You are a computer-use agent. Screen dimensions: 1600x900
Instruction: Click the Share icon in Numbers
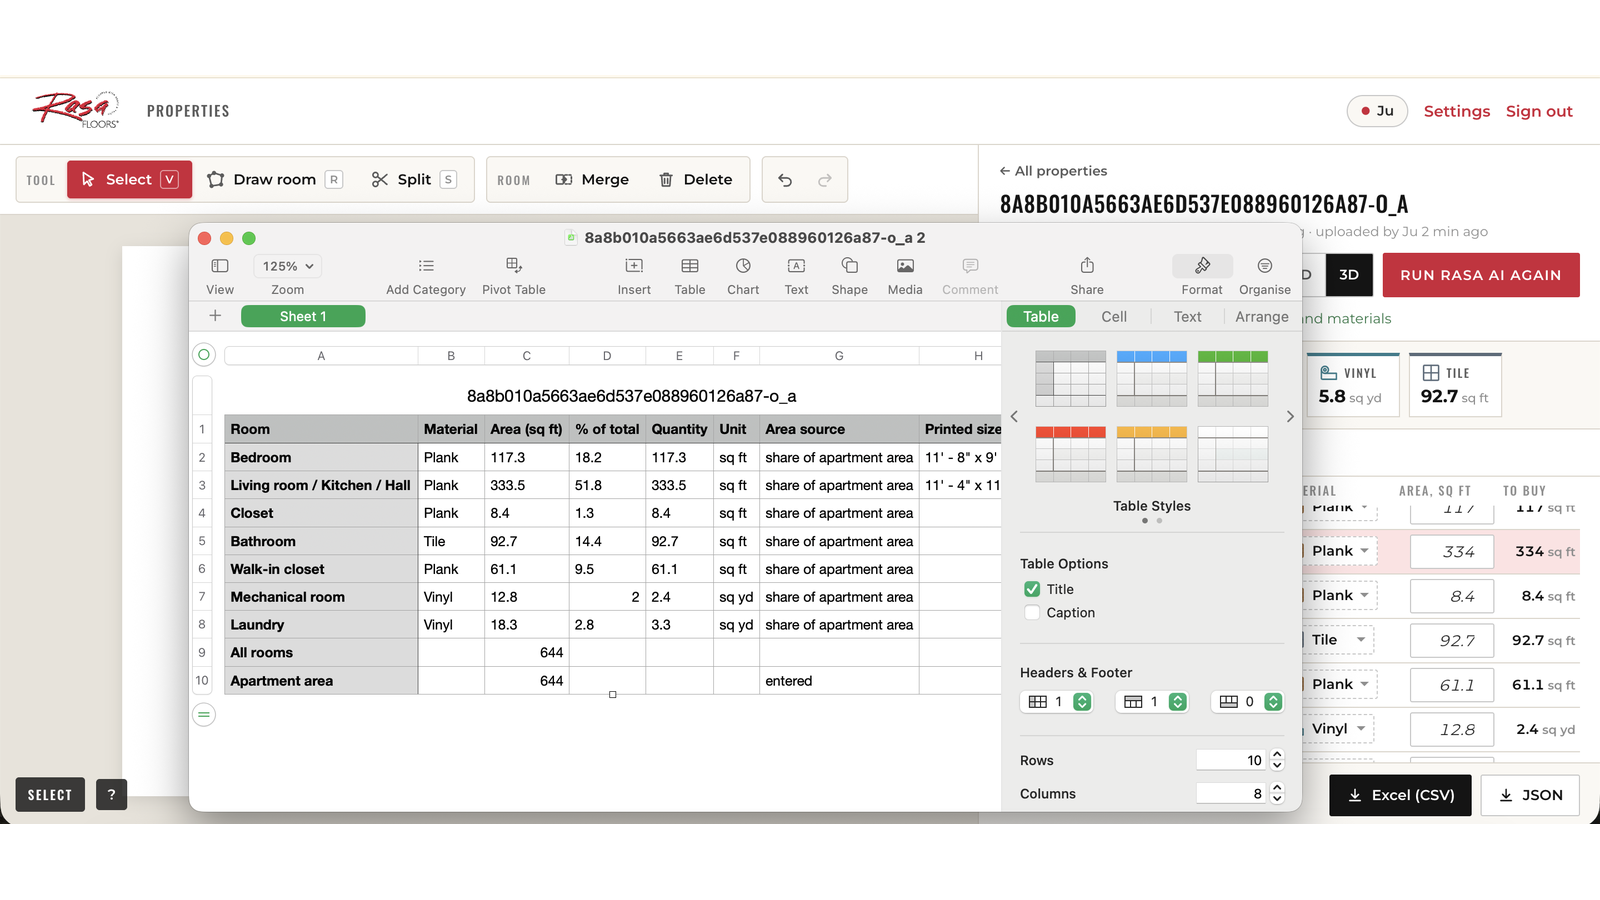click(1087, 265)
